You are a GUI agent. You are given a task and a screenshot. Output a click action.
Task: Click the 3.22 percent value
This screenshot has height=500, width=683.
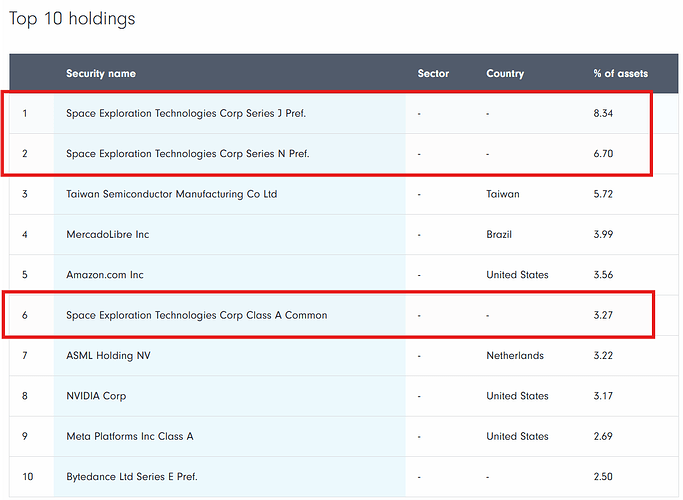point(603,355)
